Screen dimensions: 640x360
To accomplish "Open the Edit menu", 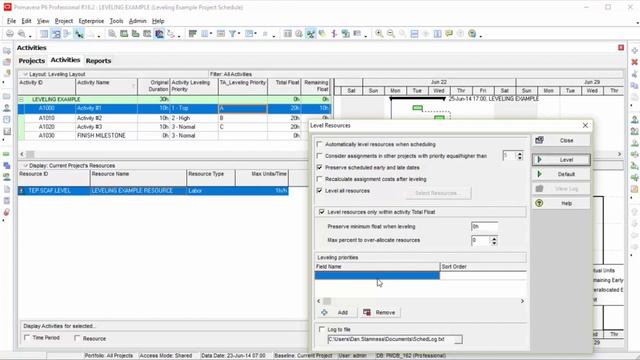I will tap(26, 21).
